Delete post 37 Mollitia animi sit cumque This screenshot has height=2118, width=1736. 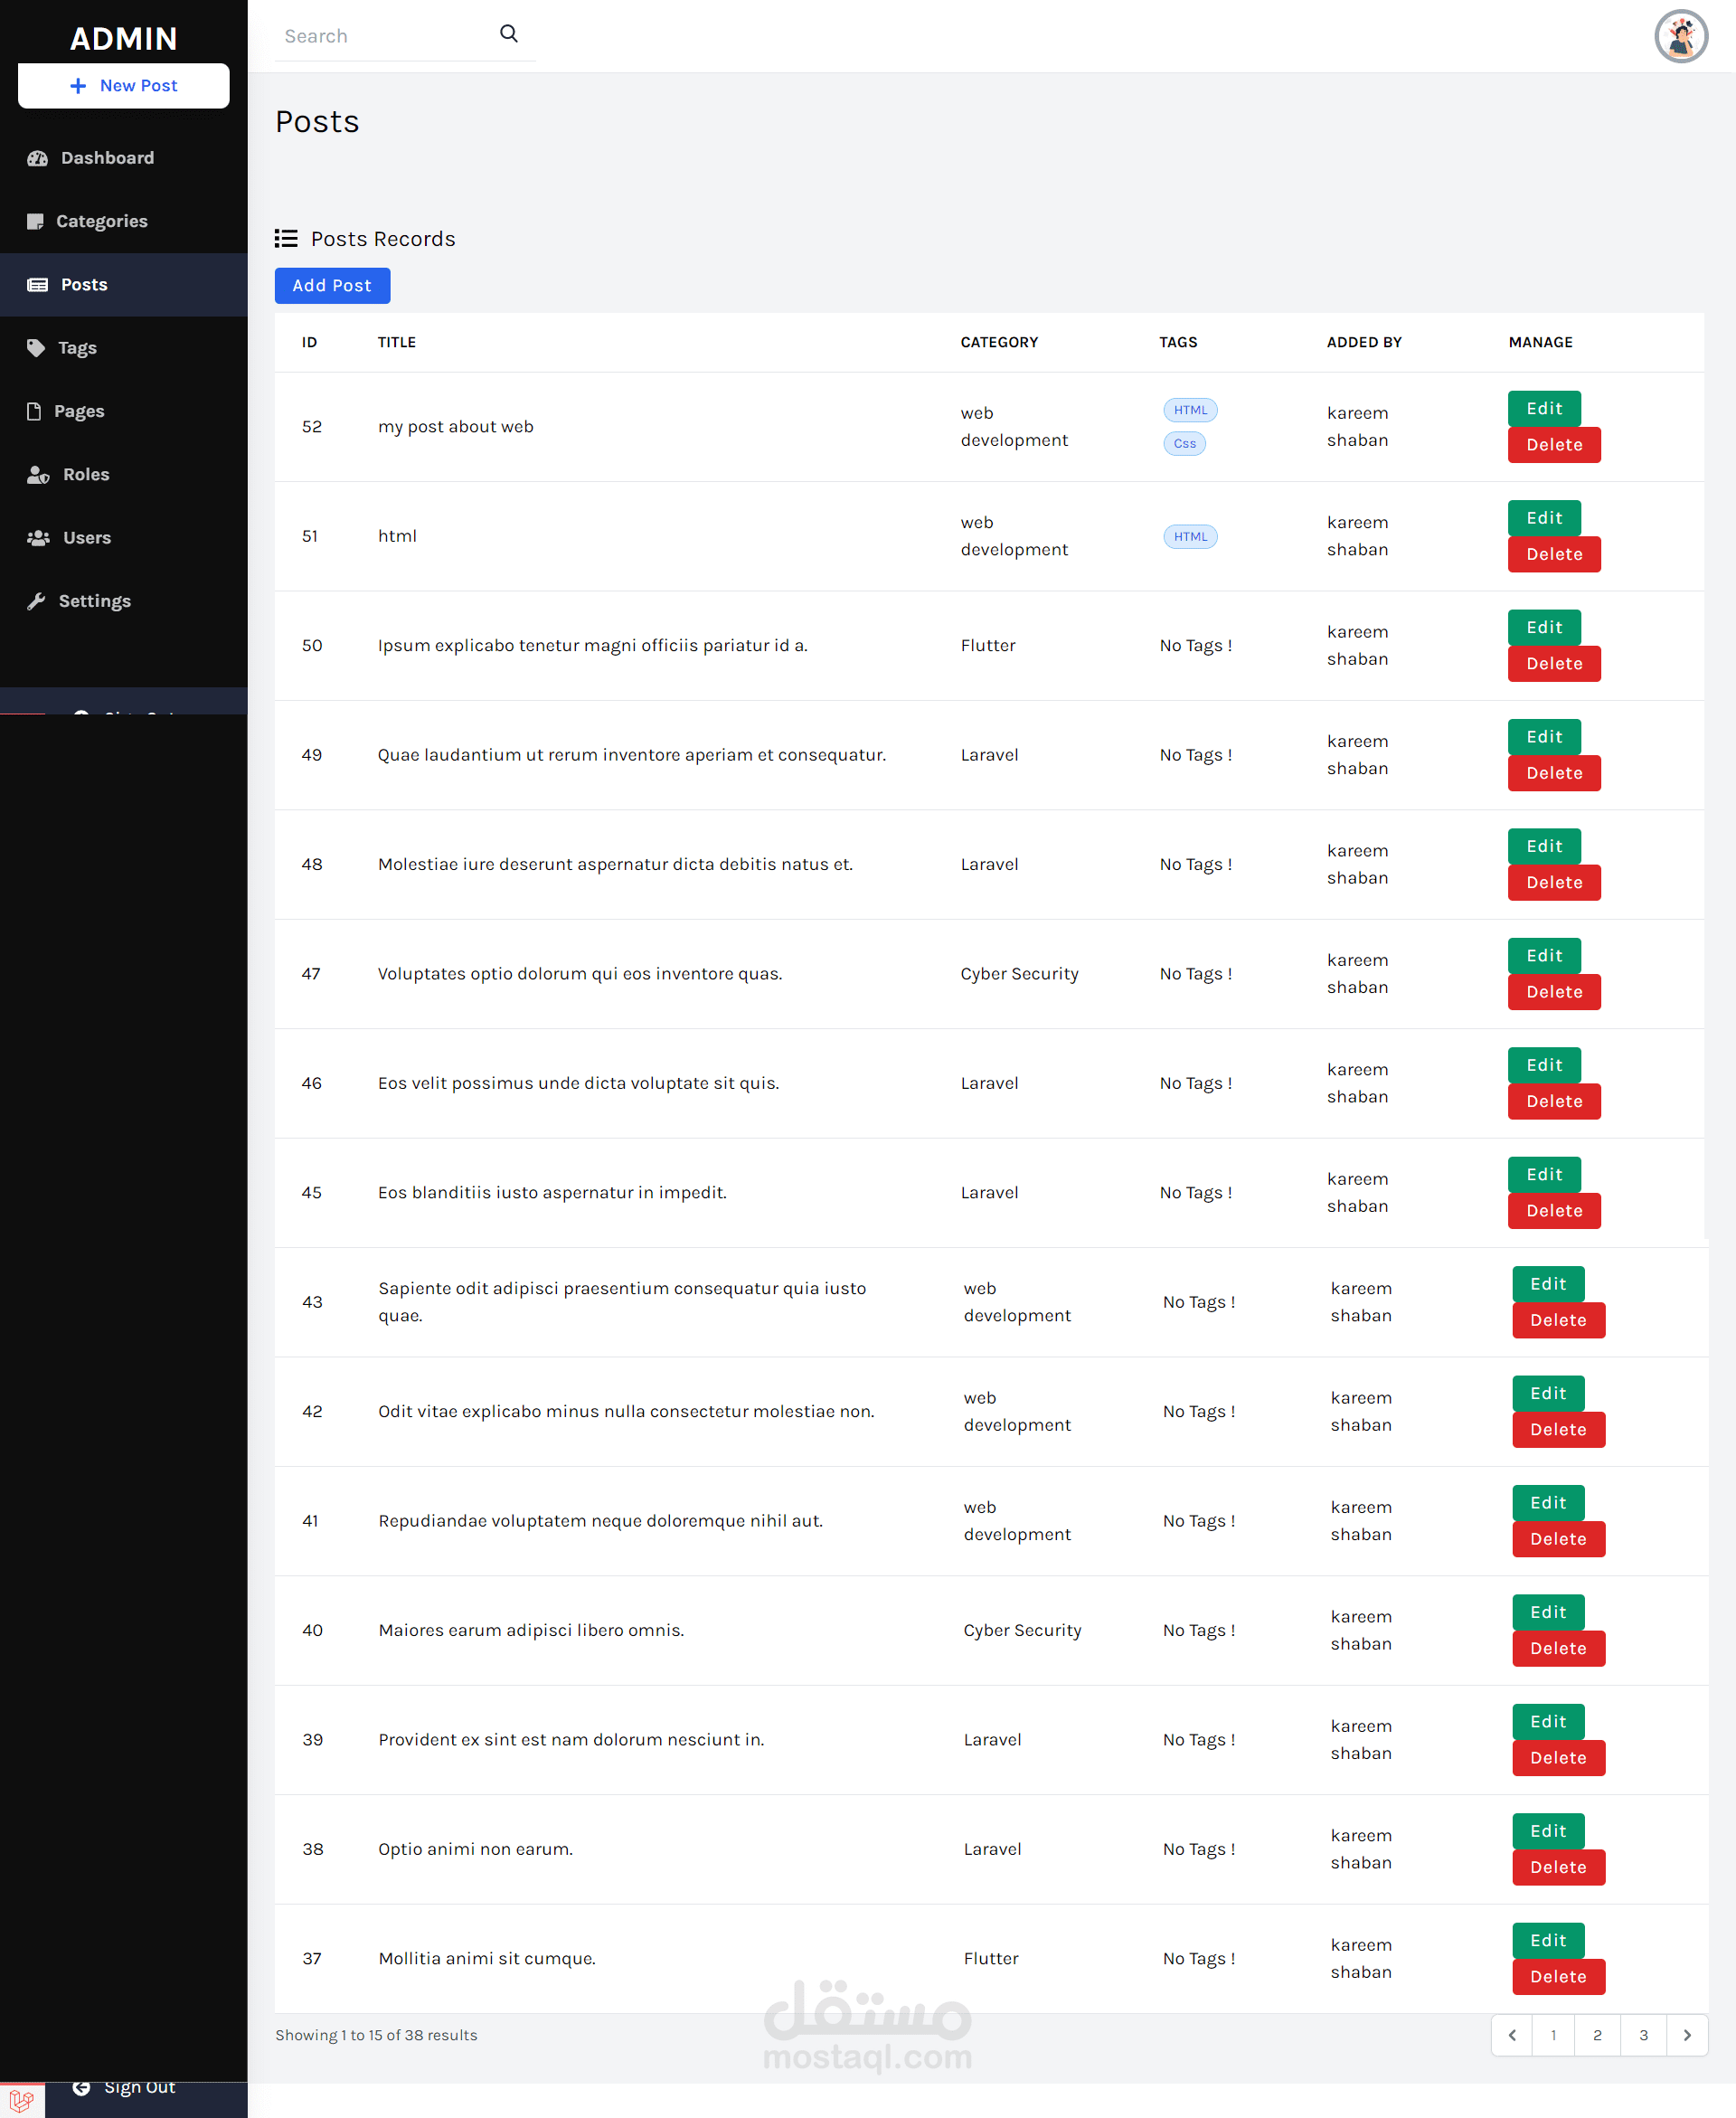click(x=1557, y=1976)
